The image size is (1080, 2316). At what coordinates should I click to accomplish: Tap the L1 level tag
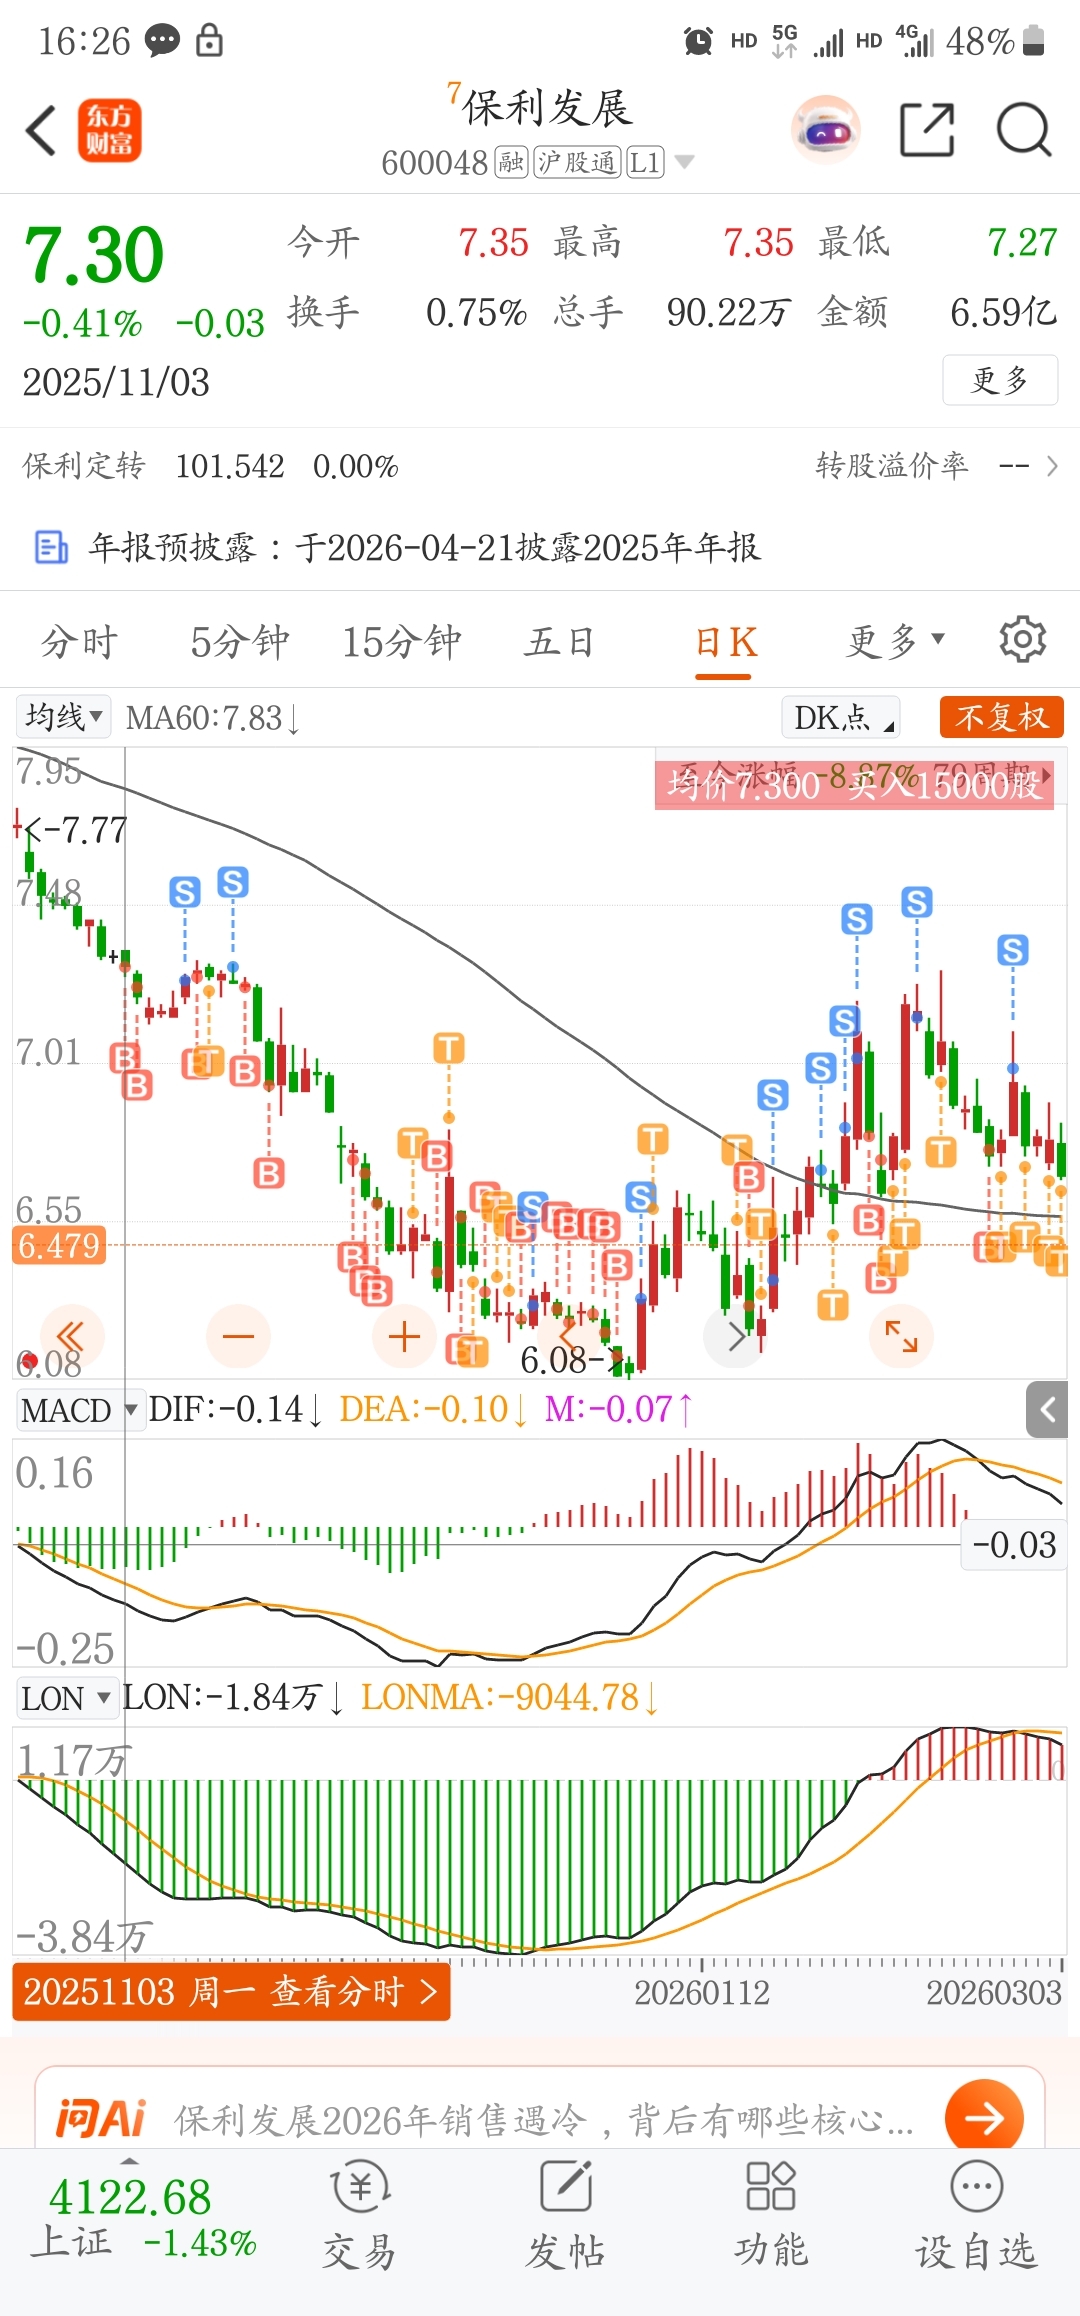pyautogui.click(x=645, y=162)
